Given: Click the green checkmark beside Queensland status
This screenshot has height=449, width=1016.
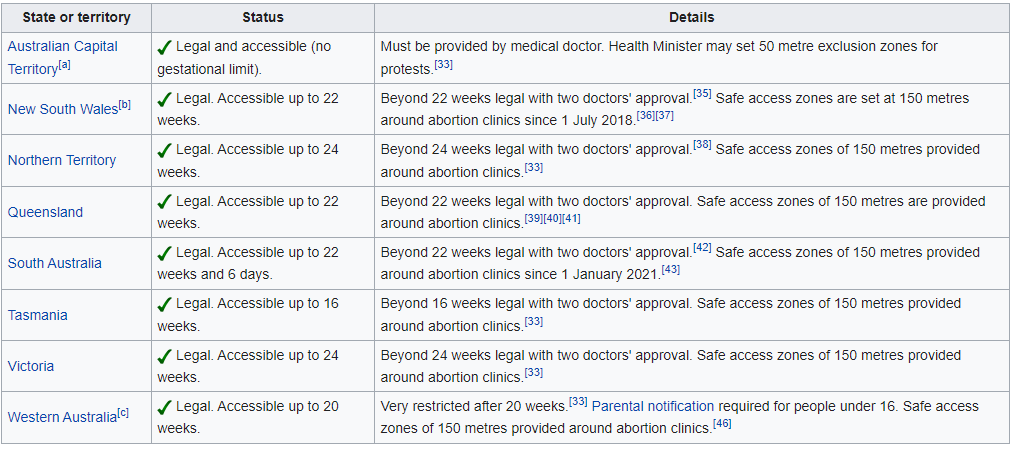Looking at the screenshot, I should 165,201.
